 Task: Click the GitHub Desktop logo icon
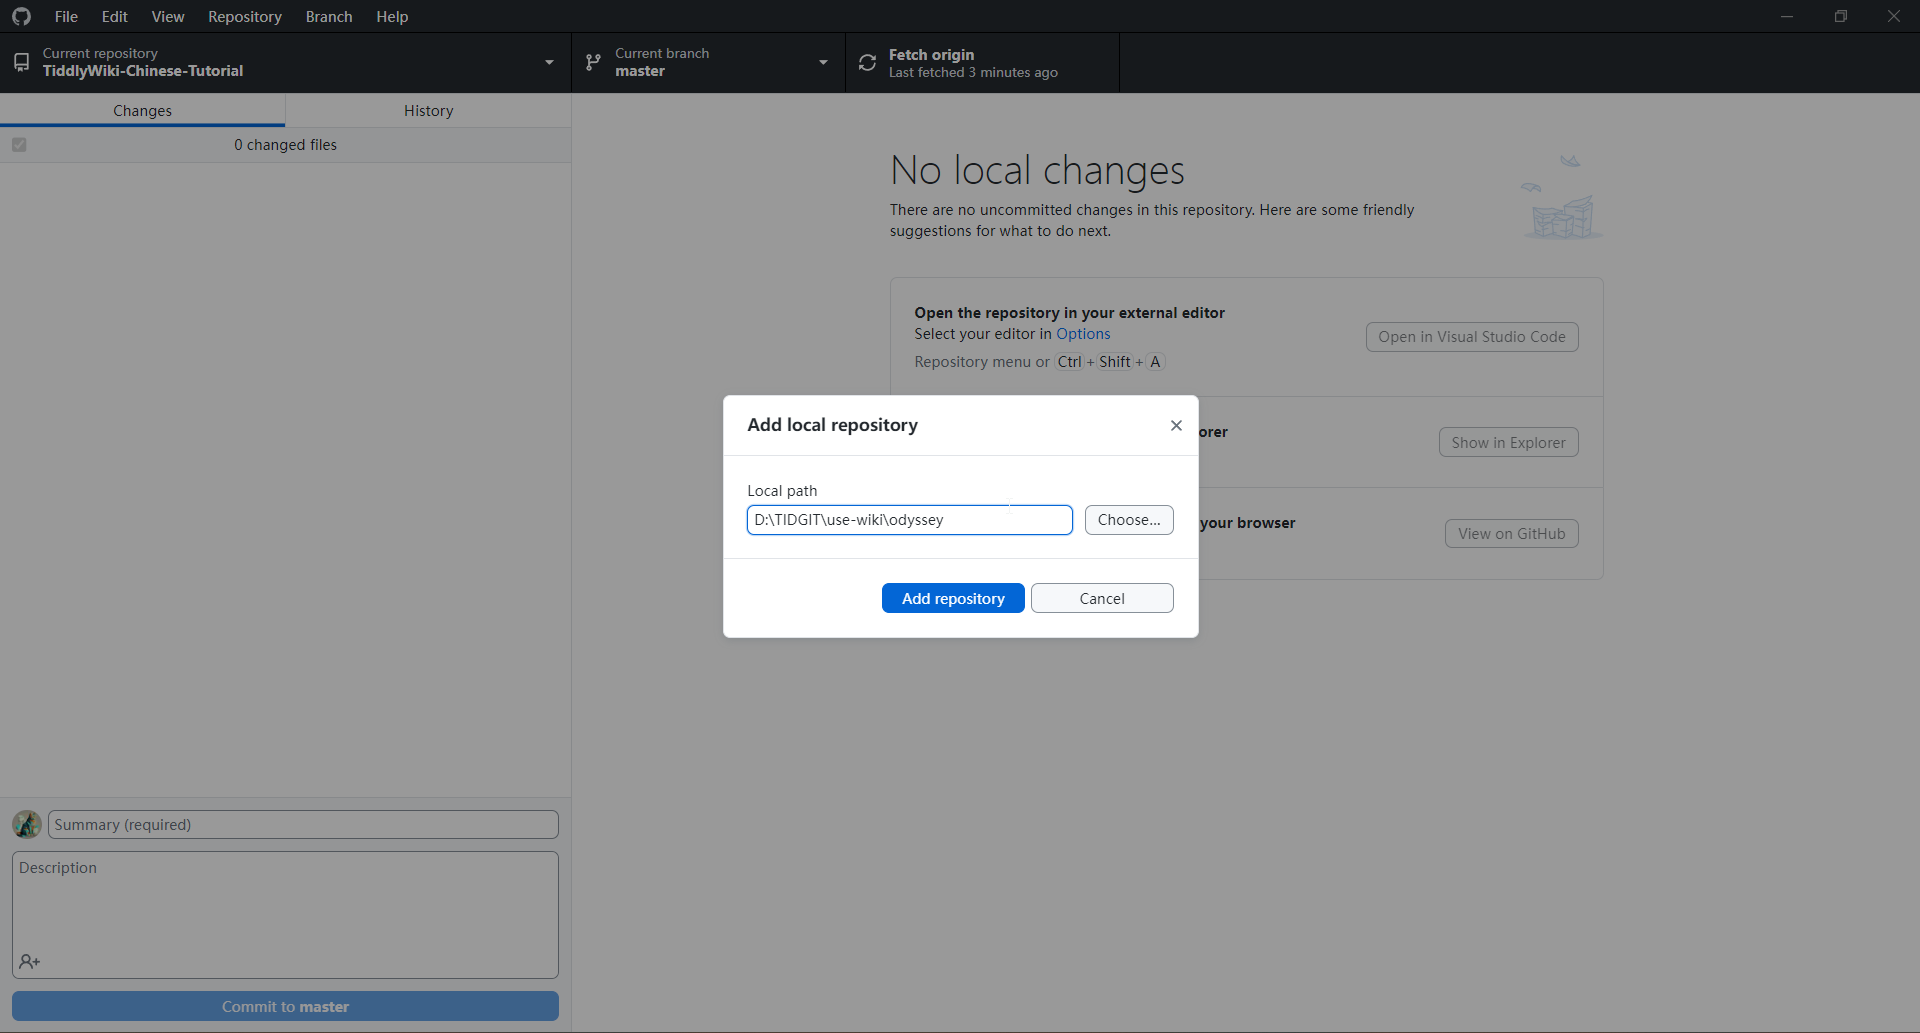click(21, 16)
